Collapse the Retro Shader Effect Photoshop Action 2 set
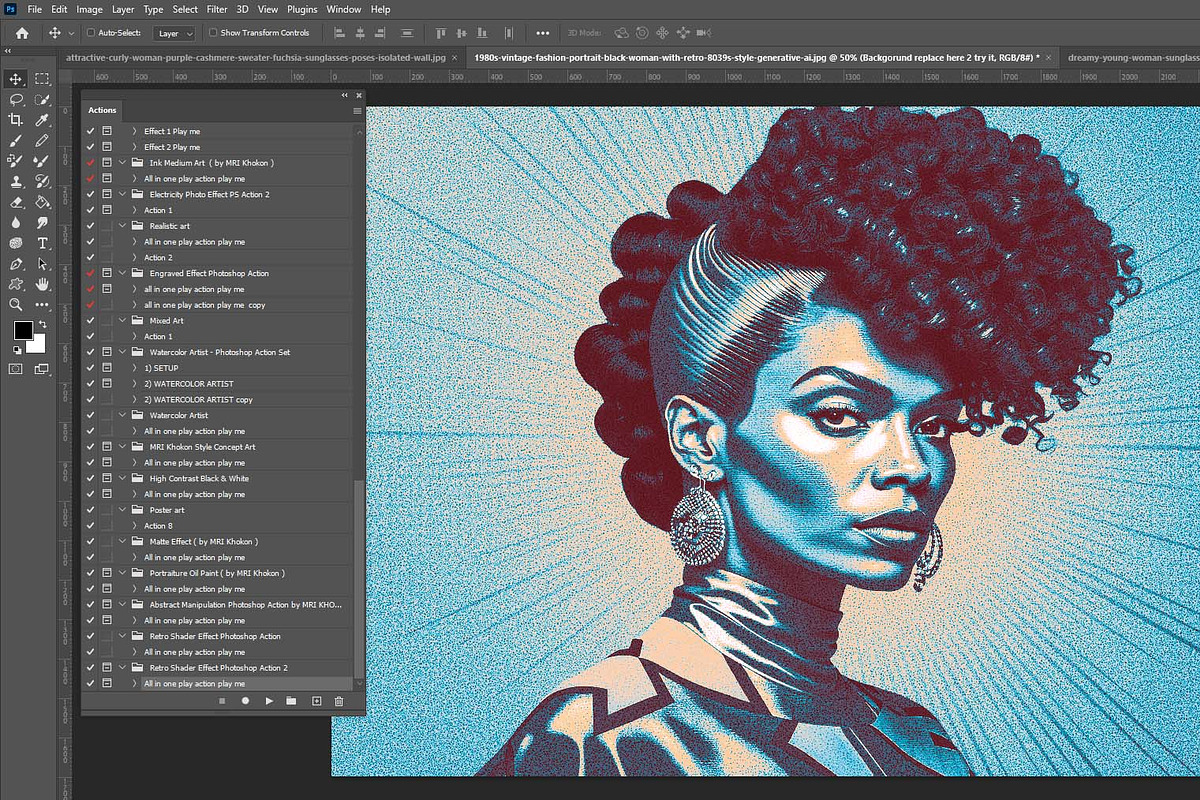Viewport: 1200px width, 800px height. (123, 668)
